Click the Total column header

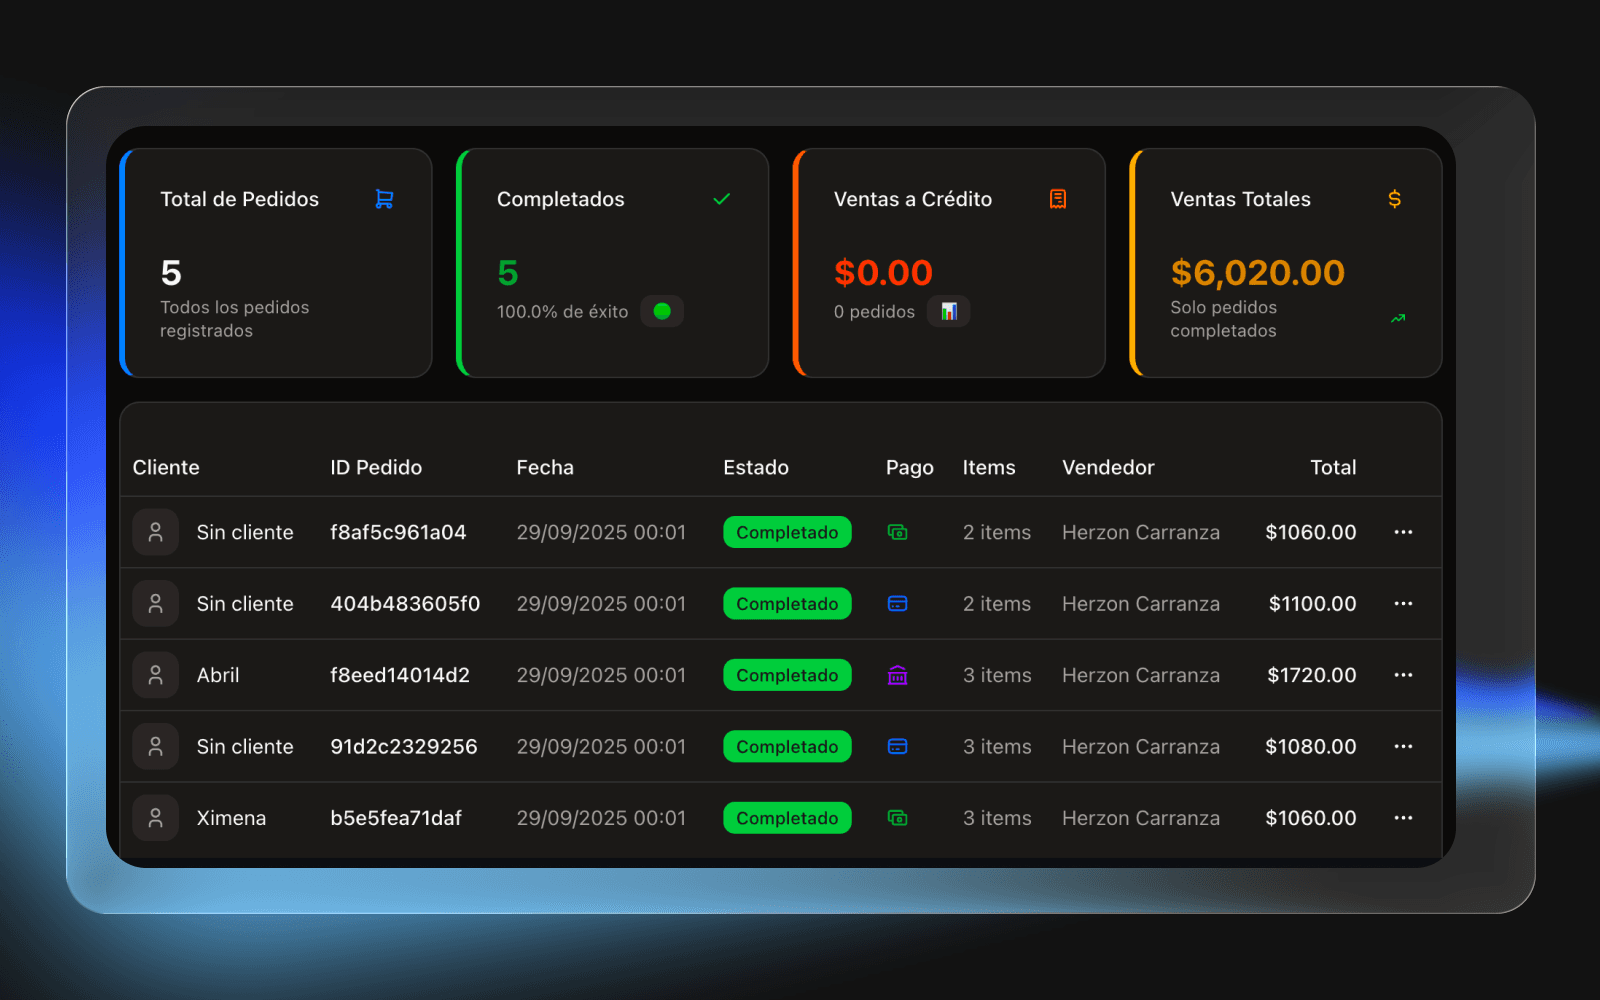pyautogui.click(x=1332, y=467)
